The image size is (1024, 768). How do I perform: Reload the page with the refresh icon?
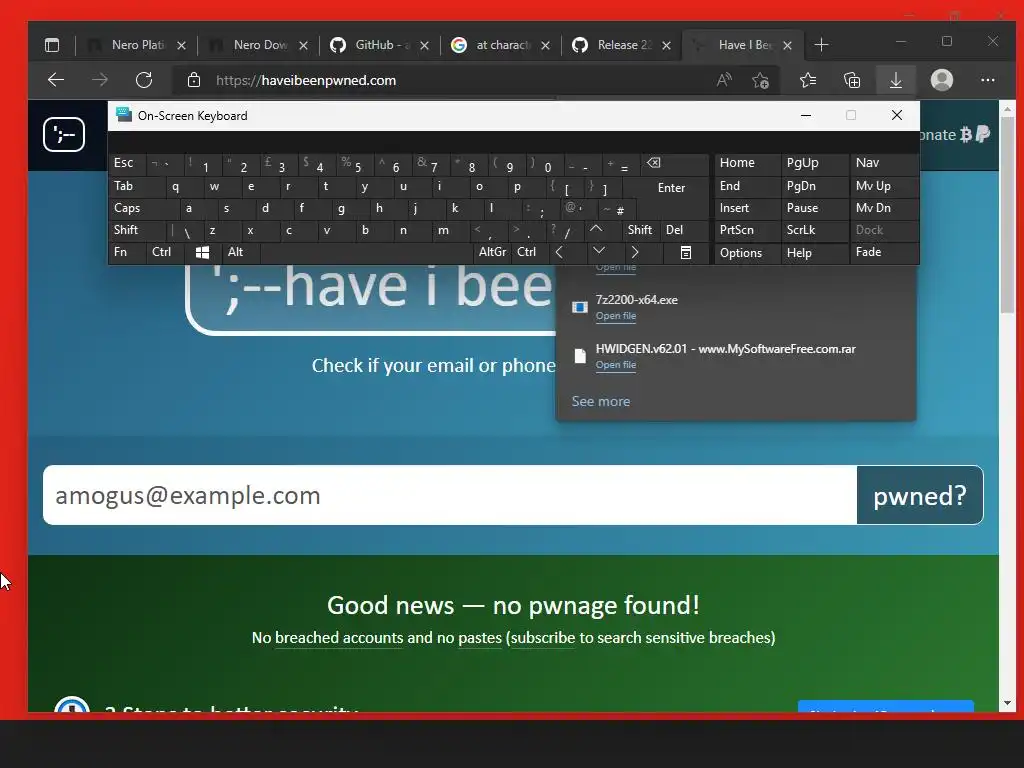144,80
